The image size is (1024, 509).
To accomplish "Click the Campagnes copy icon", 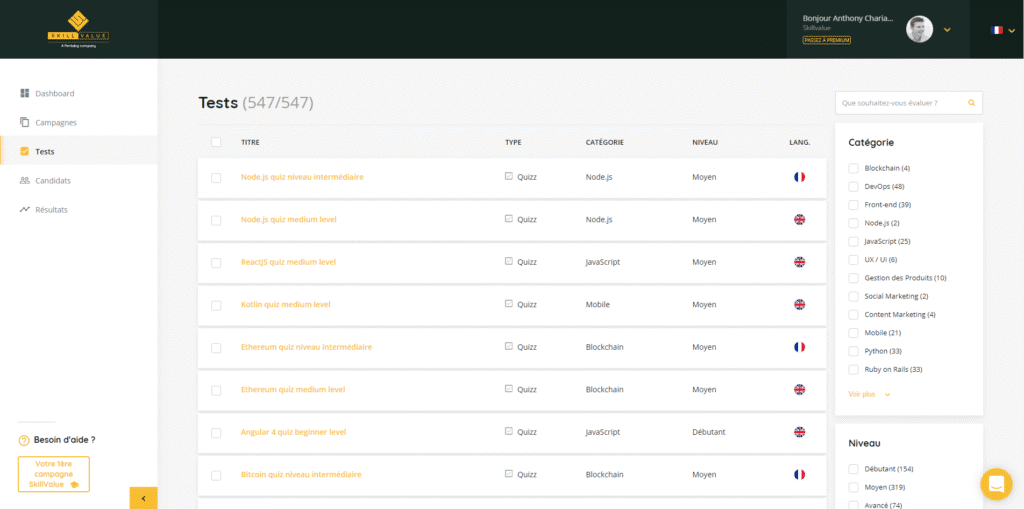I will tap(25, 122).
